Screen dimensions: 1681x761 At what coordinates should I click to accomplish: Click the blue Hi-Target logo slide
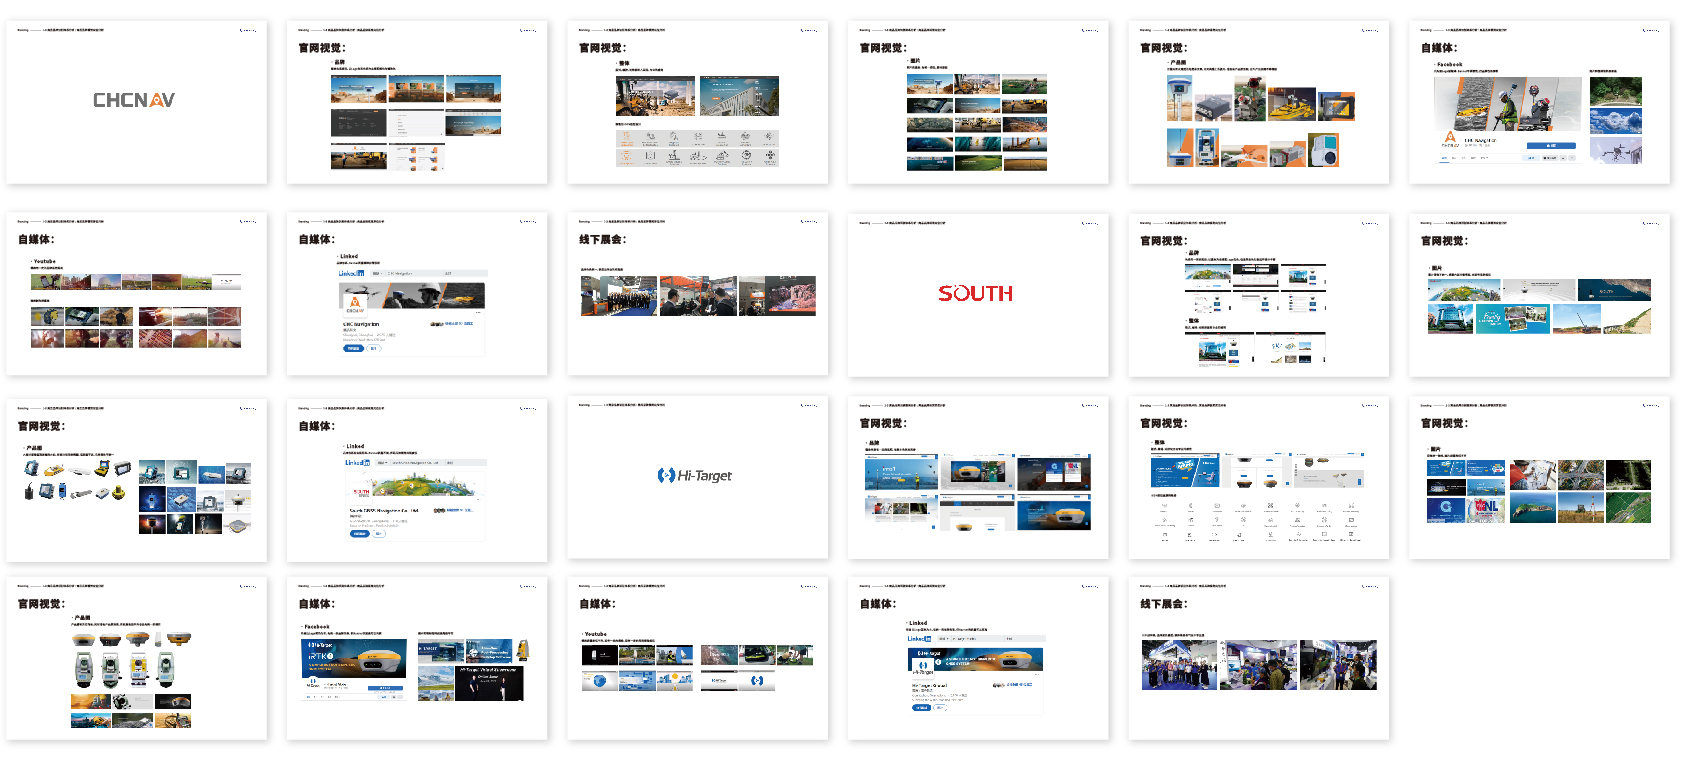click(697, 477)
